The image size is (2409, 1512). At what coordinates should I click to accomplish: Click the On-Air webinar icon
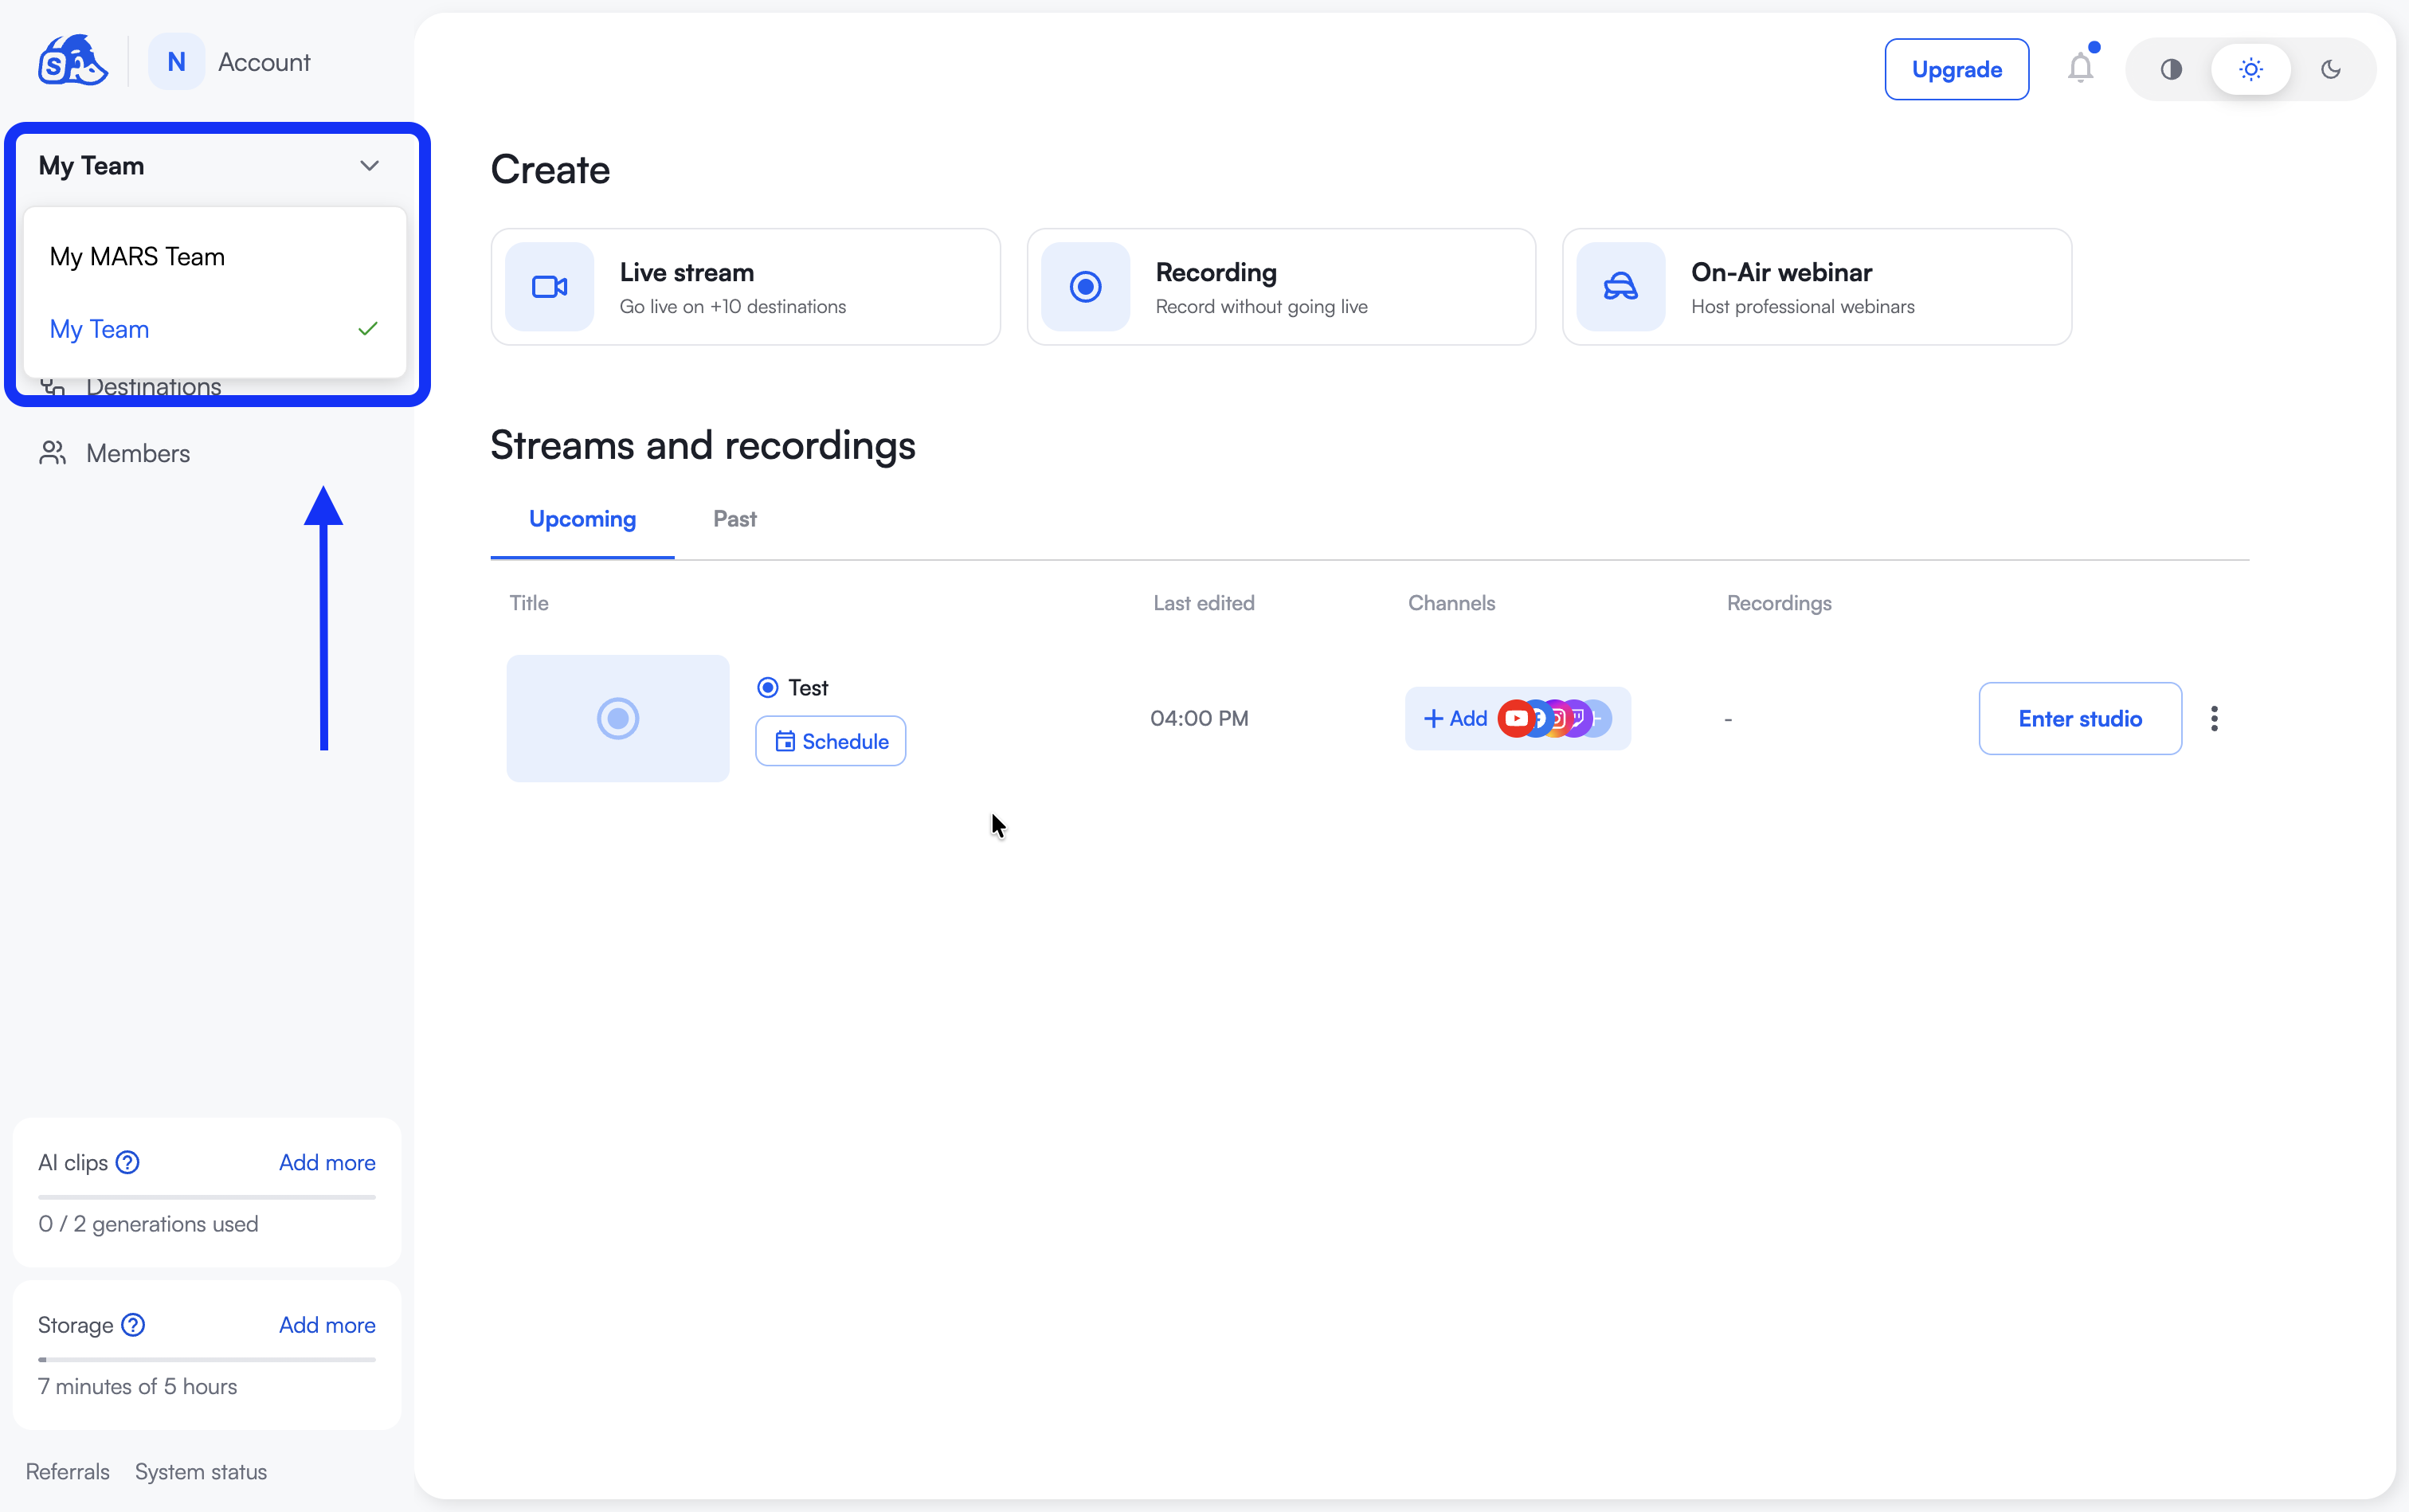1621,287
